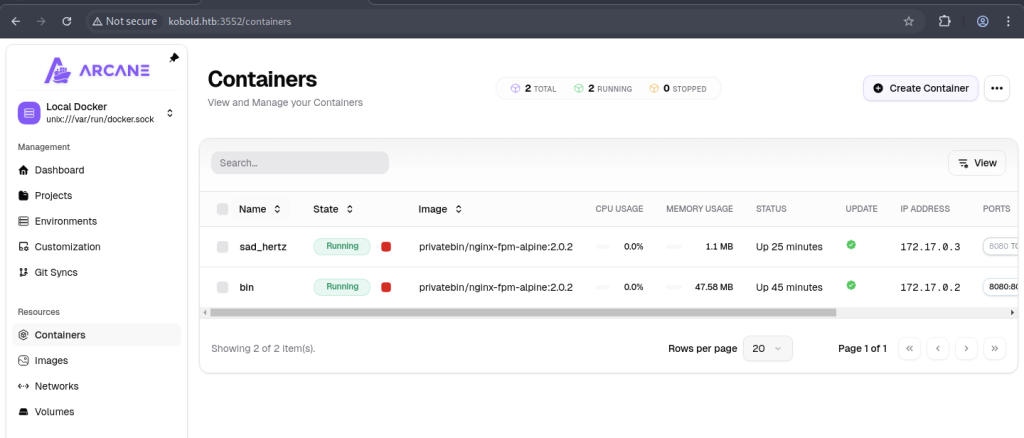
Task: Open Projects in the sidebar
Action: click(x=97, y=196)
